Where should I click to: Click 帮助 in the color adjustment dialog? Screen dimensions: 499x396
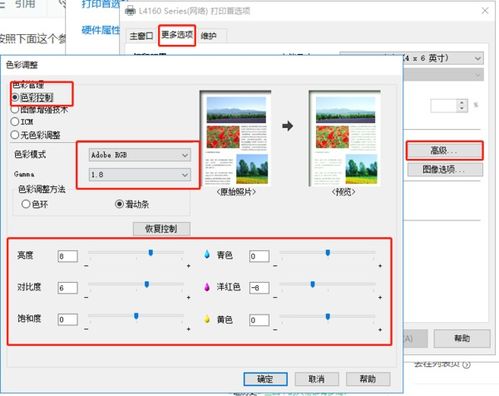[368, 379]
